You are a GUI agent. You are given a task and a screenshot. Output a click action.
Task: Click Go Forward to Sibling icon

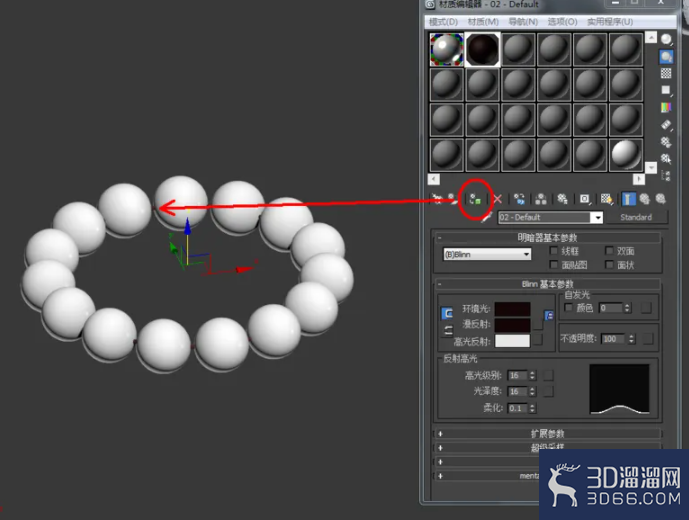point(660,199)
